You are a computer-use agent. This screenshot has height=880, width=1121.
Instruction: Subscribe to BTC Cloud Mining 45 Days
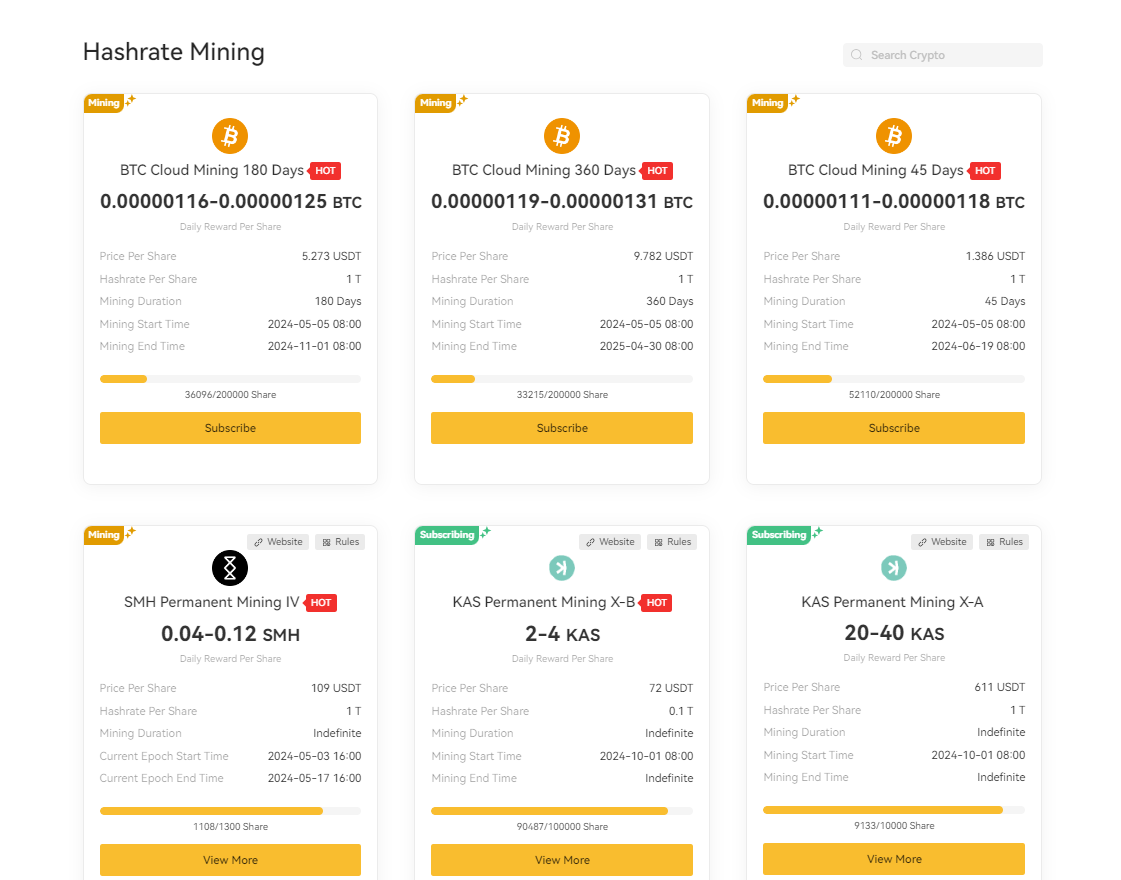pyautogui.click(x=894, y=427)
